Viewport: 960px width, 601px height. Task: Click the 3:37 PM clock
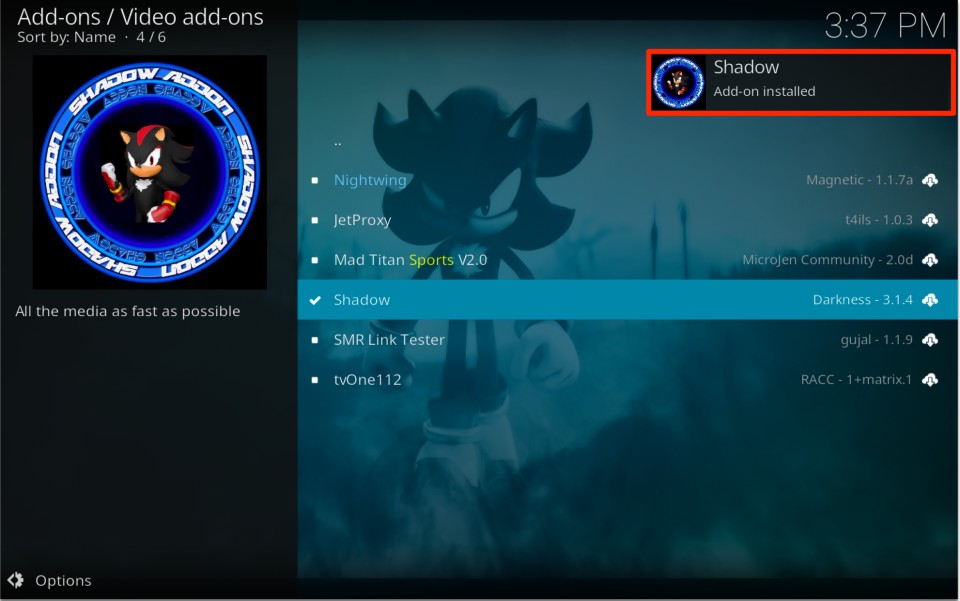tap(885, 26)
